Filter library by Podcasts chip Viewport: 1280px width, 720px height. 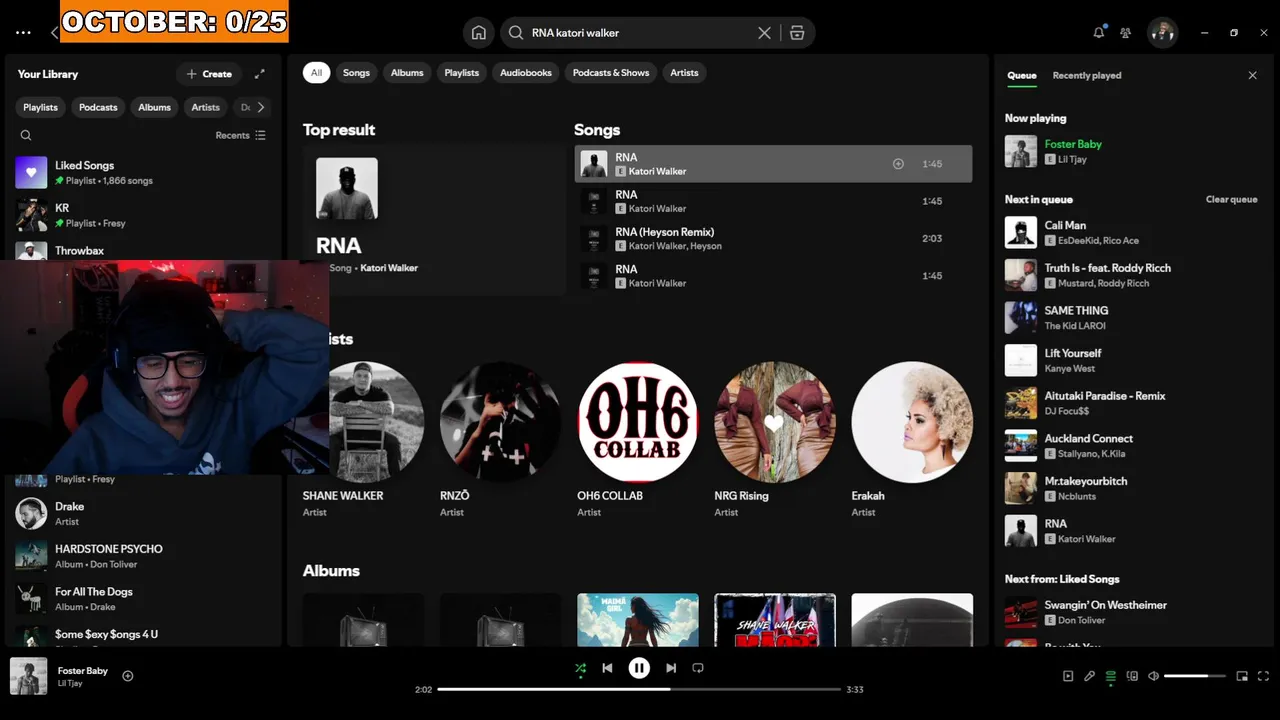point(98,107)
